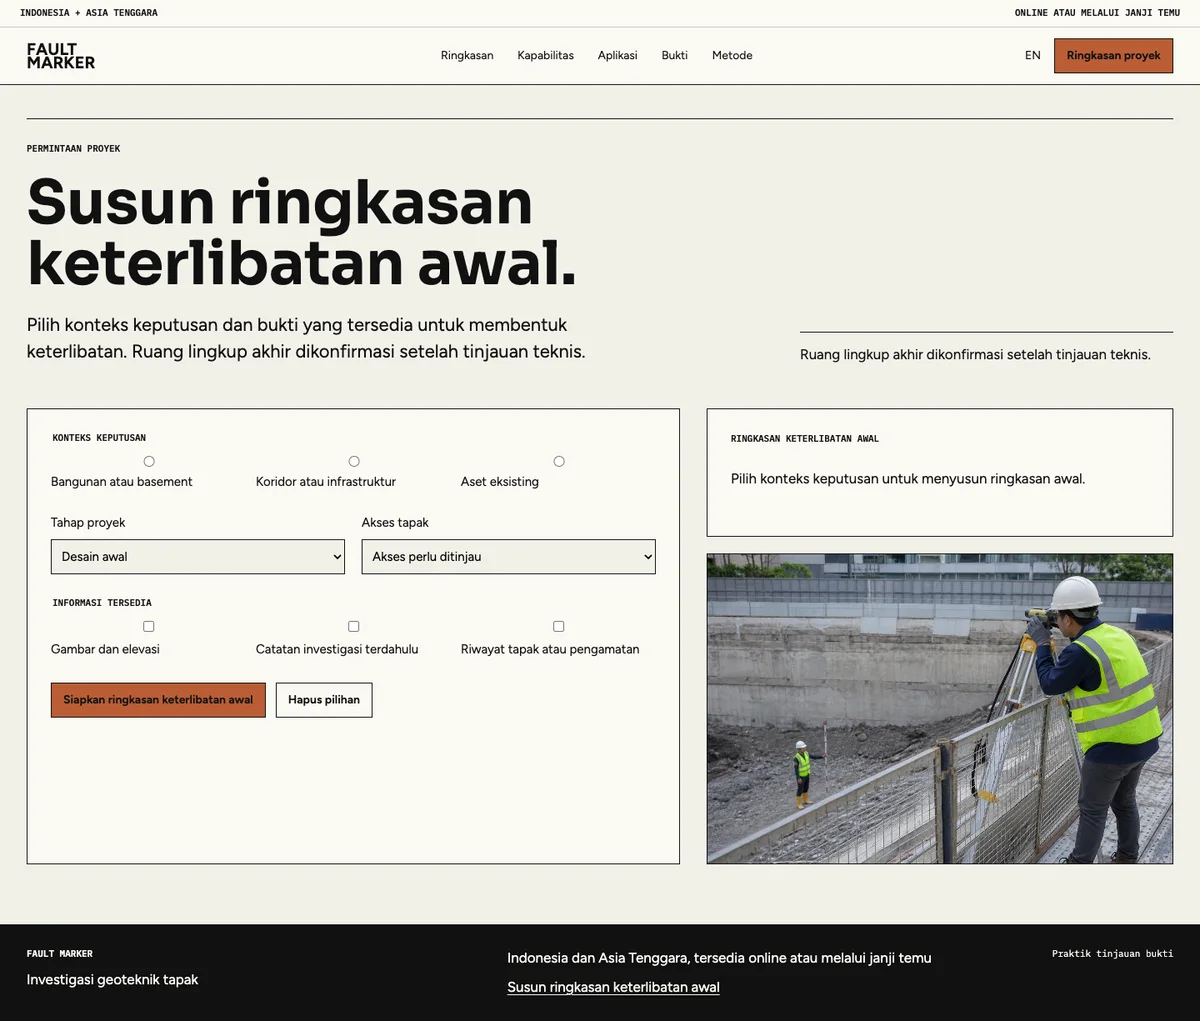Screen dimensions: 1200x1021
Task: Click the Tahap proyek field label
Action: (x=88, y=523)
